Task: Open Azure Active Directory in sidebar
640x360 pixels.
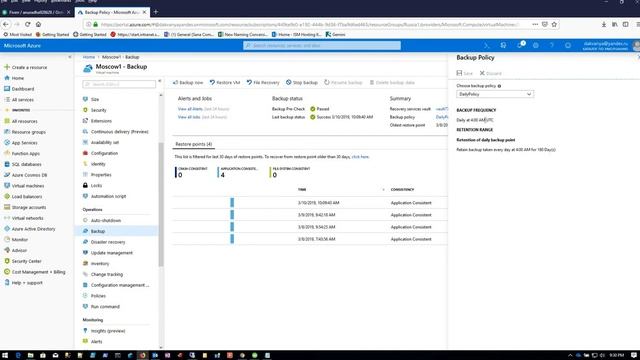Action: coord(30,229)
